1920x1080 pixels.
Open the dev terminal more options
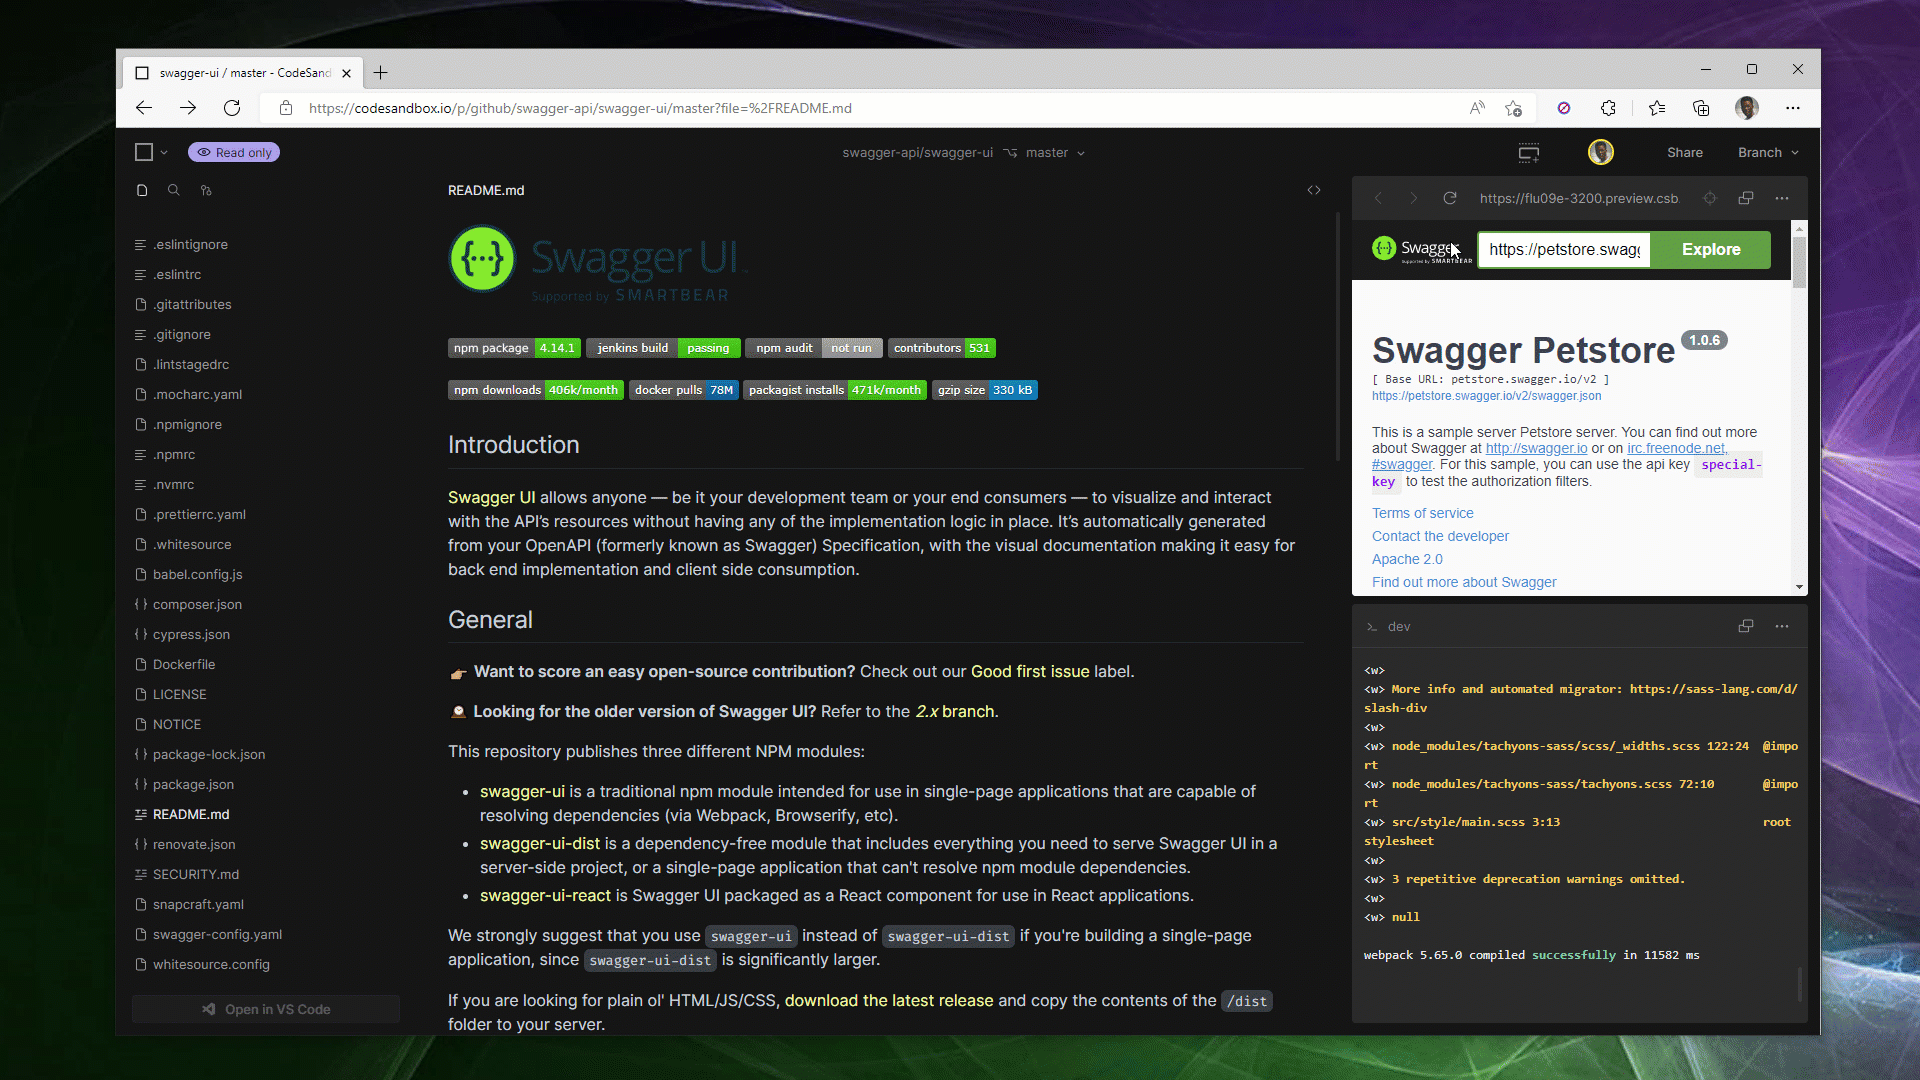tap(1782, 626)
